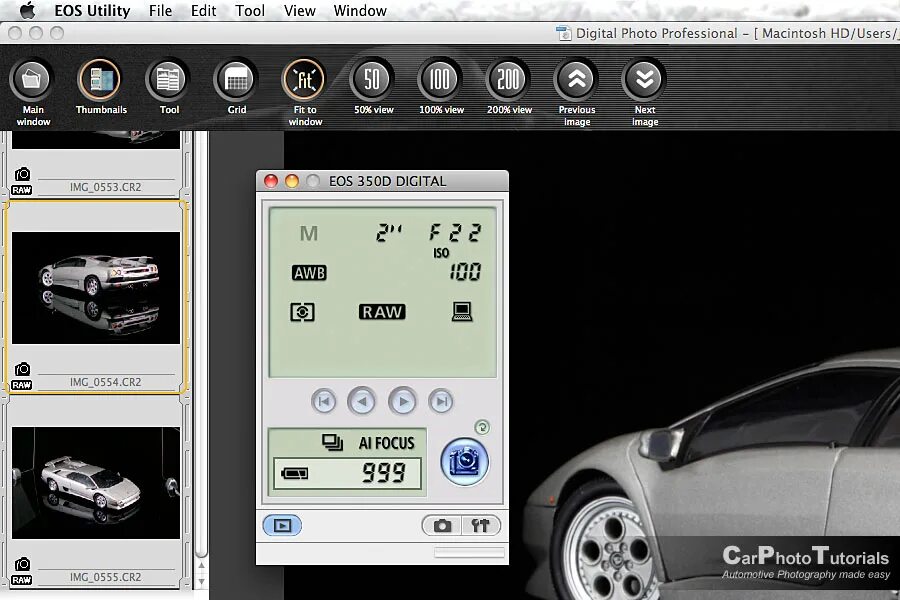The image size is (900, 600).
Task: Click the save-to-computer laptop icon
Action: [x=462, y=311]
